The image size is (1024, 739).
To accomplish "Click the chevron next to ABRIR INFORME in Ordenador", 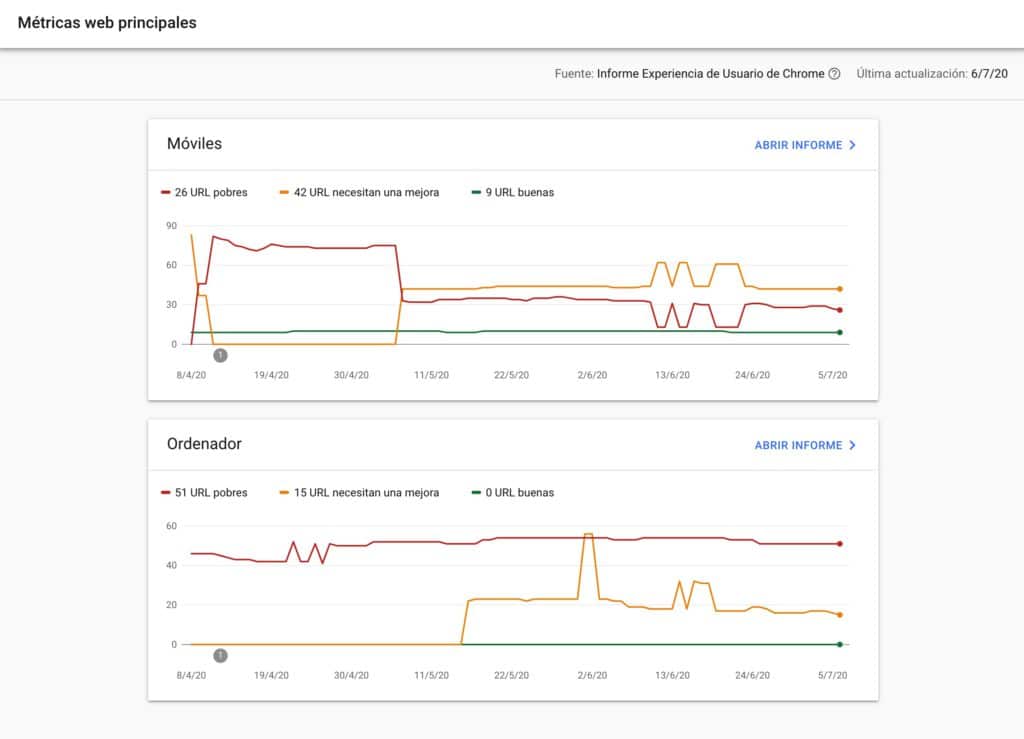I will 852,445.
